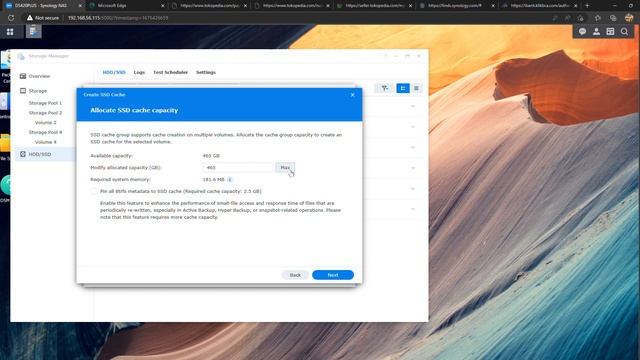Click the Storage Manager icon in DSM taskbar
Screen dimensions: 640x360
coord(33,31)
